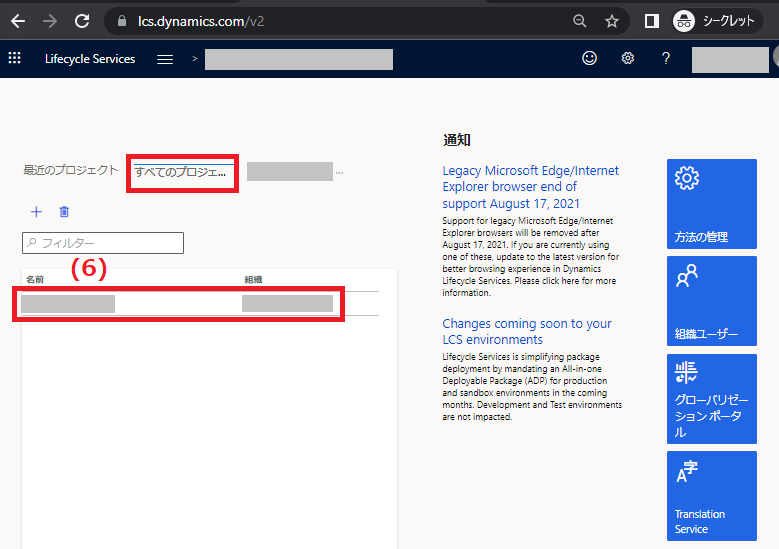
Task: Switch to the 最近のプロジェクト tab
Action: [x=71, y=170]
